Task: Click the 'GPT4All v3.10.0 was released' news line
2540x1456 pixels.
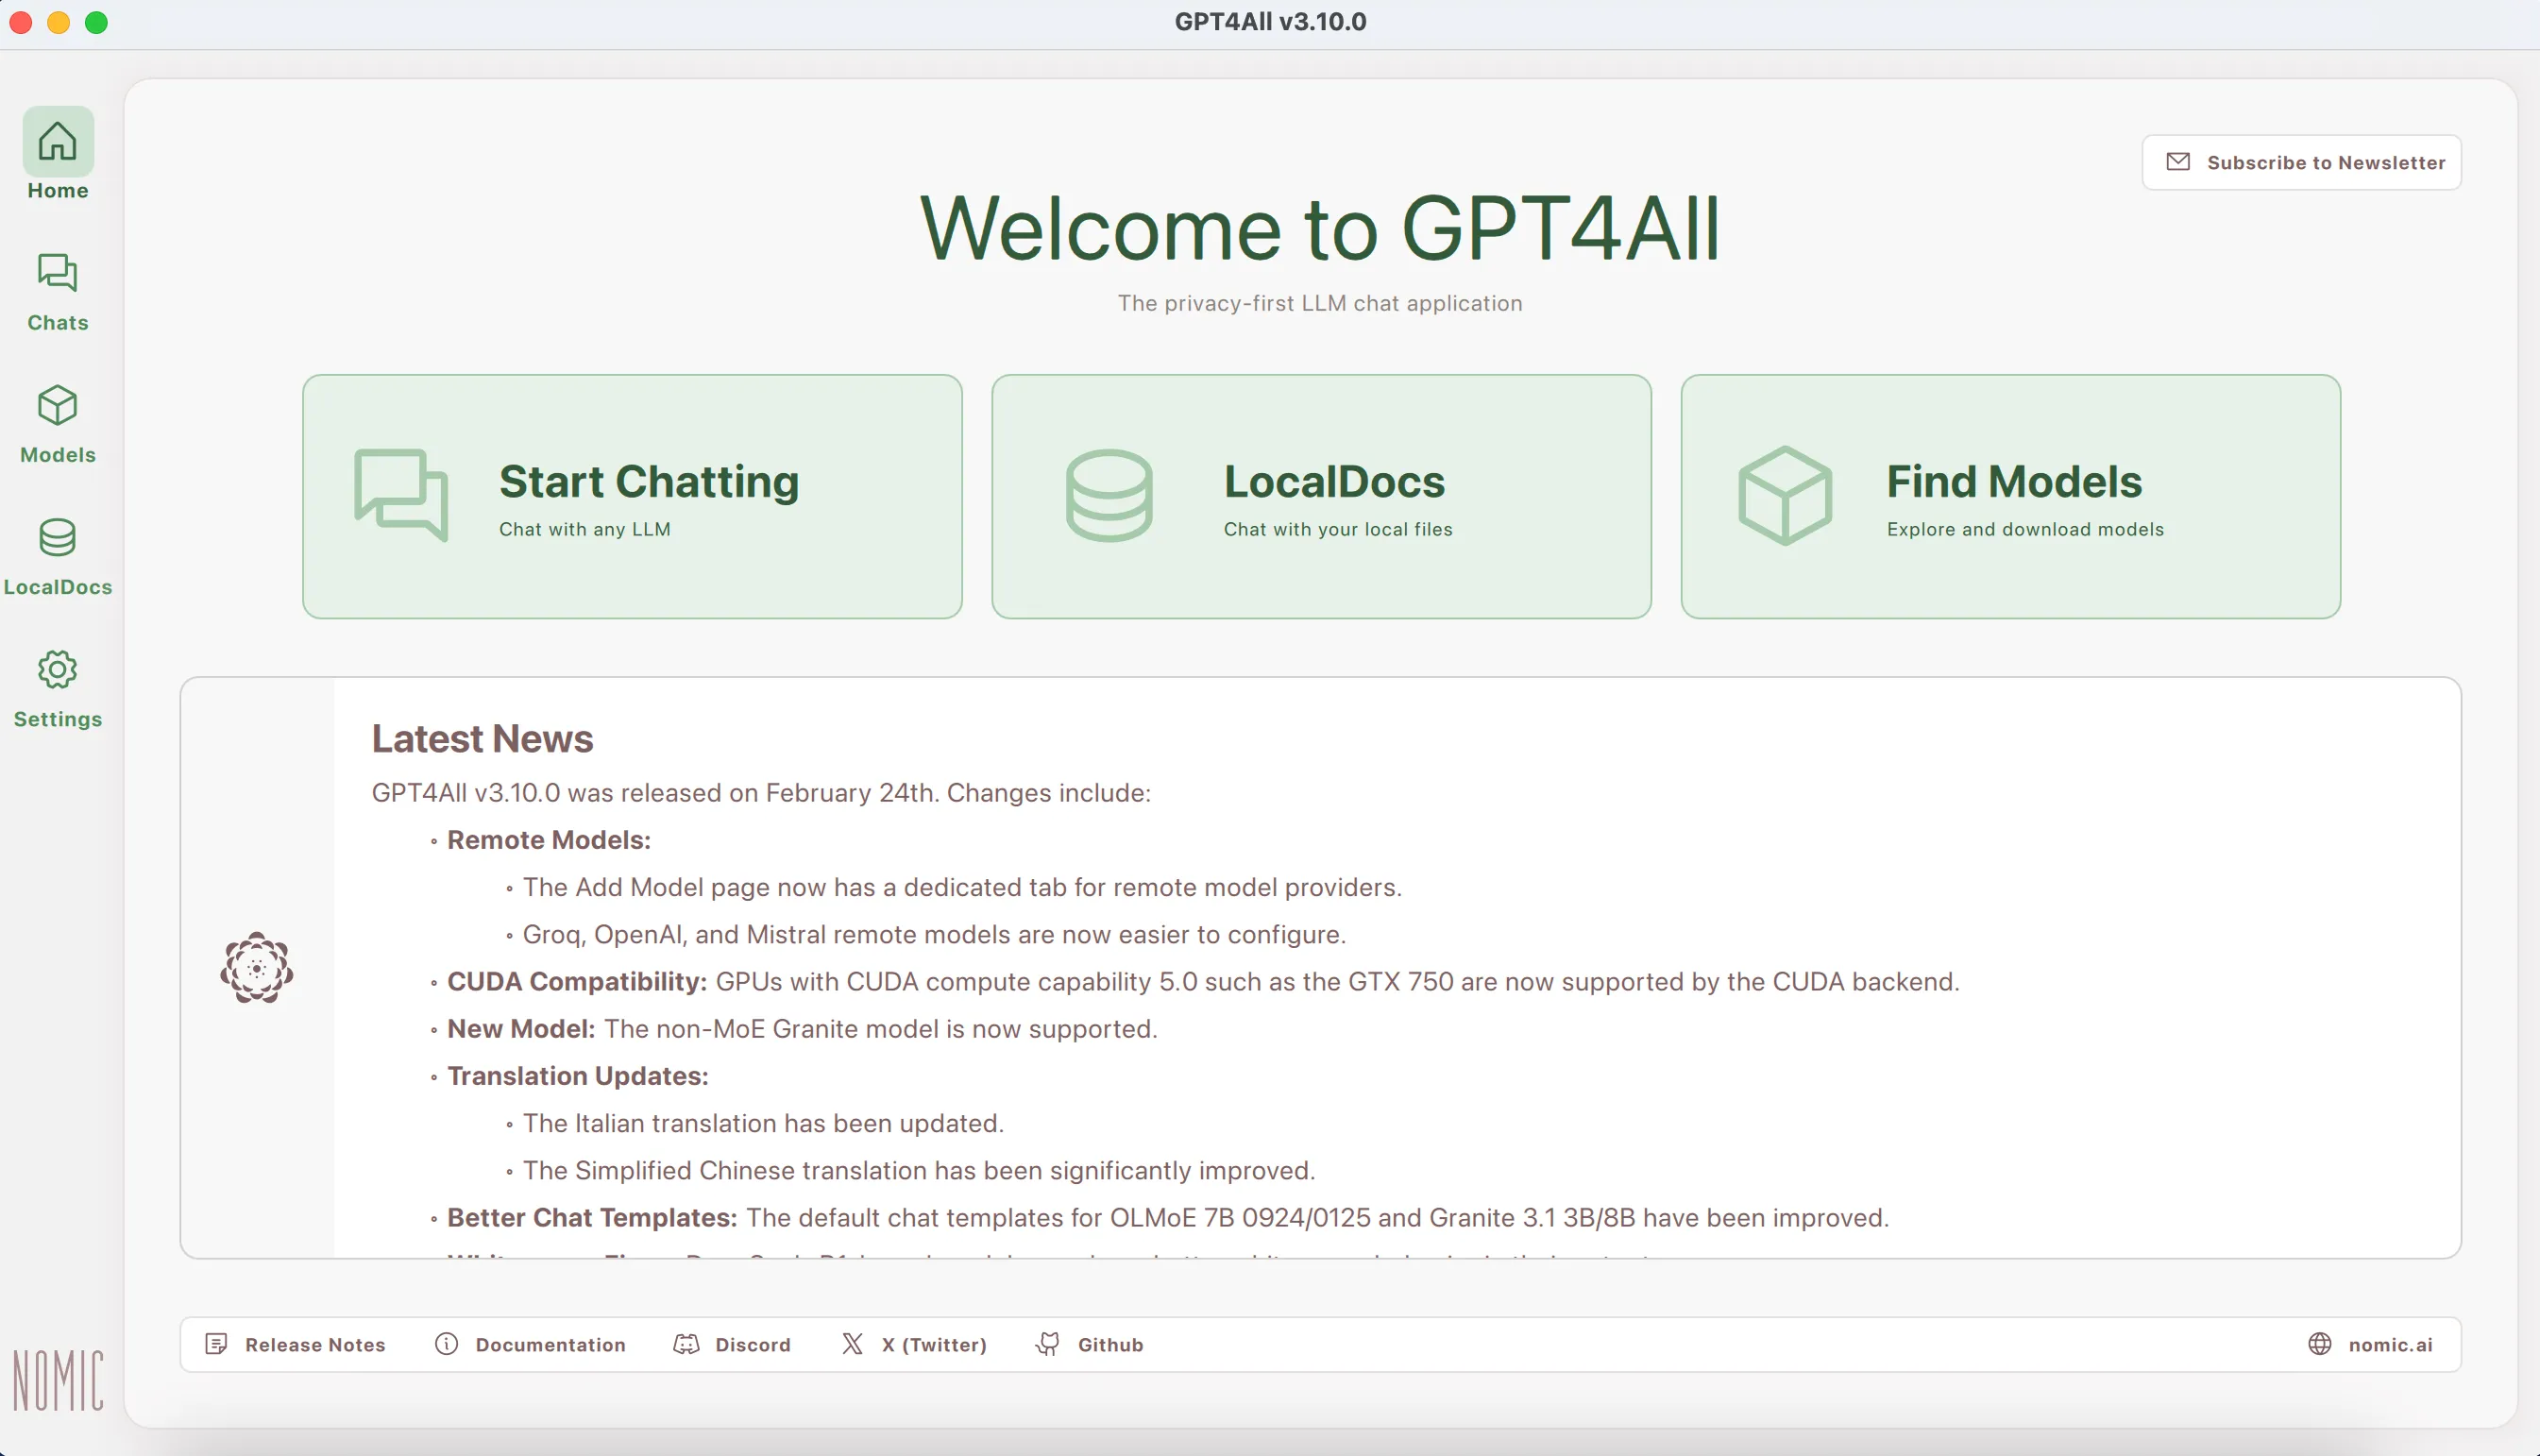Action: click(761, 793)
